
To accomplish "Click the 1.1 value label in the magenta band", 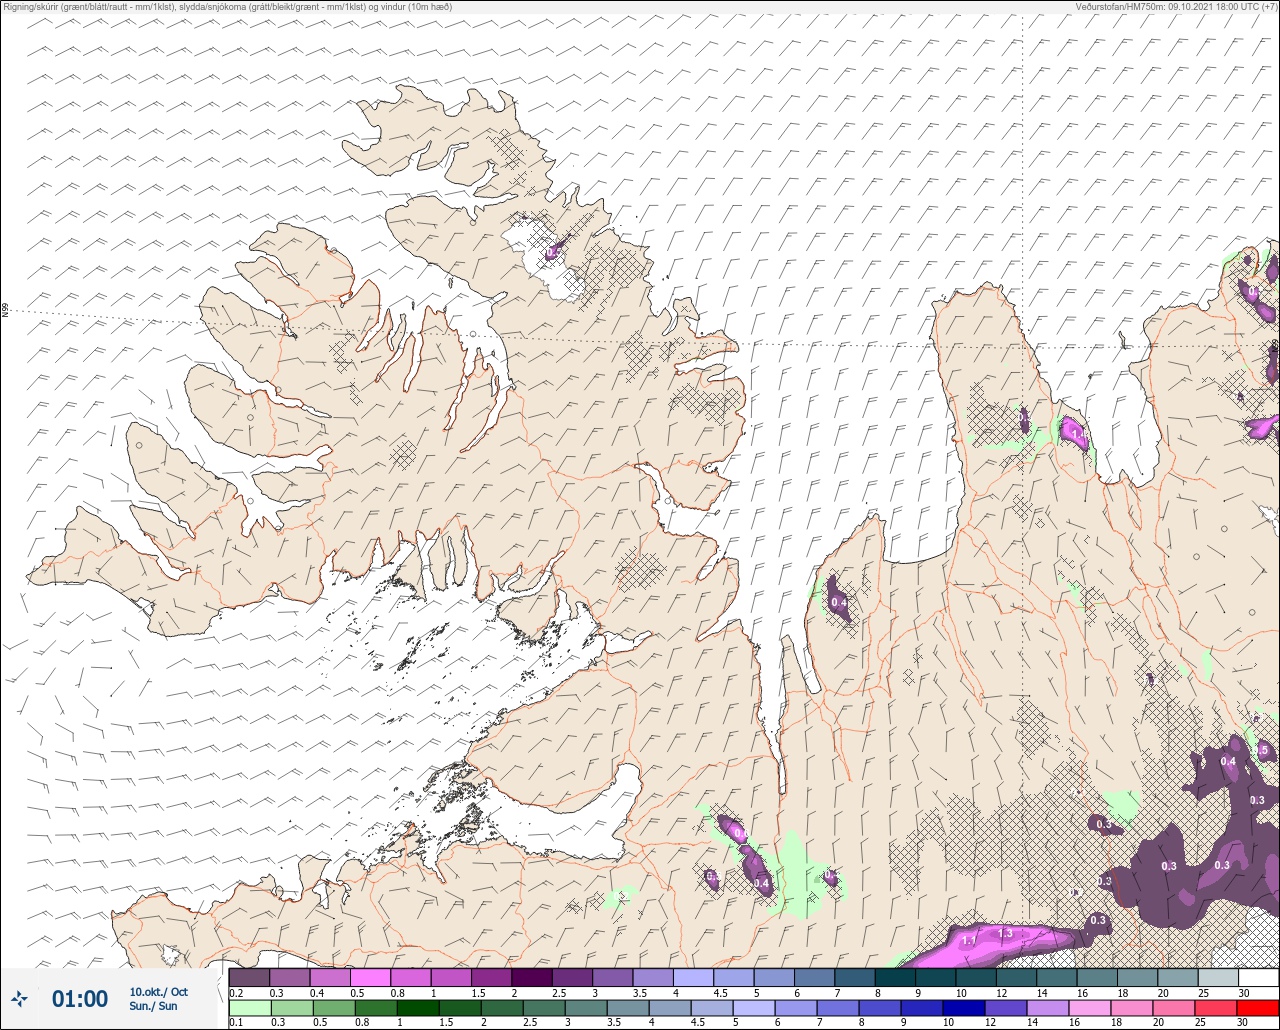I will pyautogui.click(x=968, y=942).
